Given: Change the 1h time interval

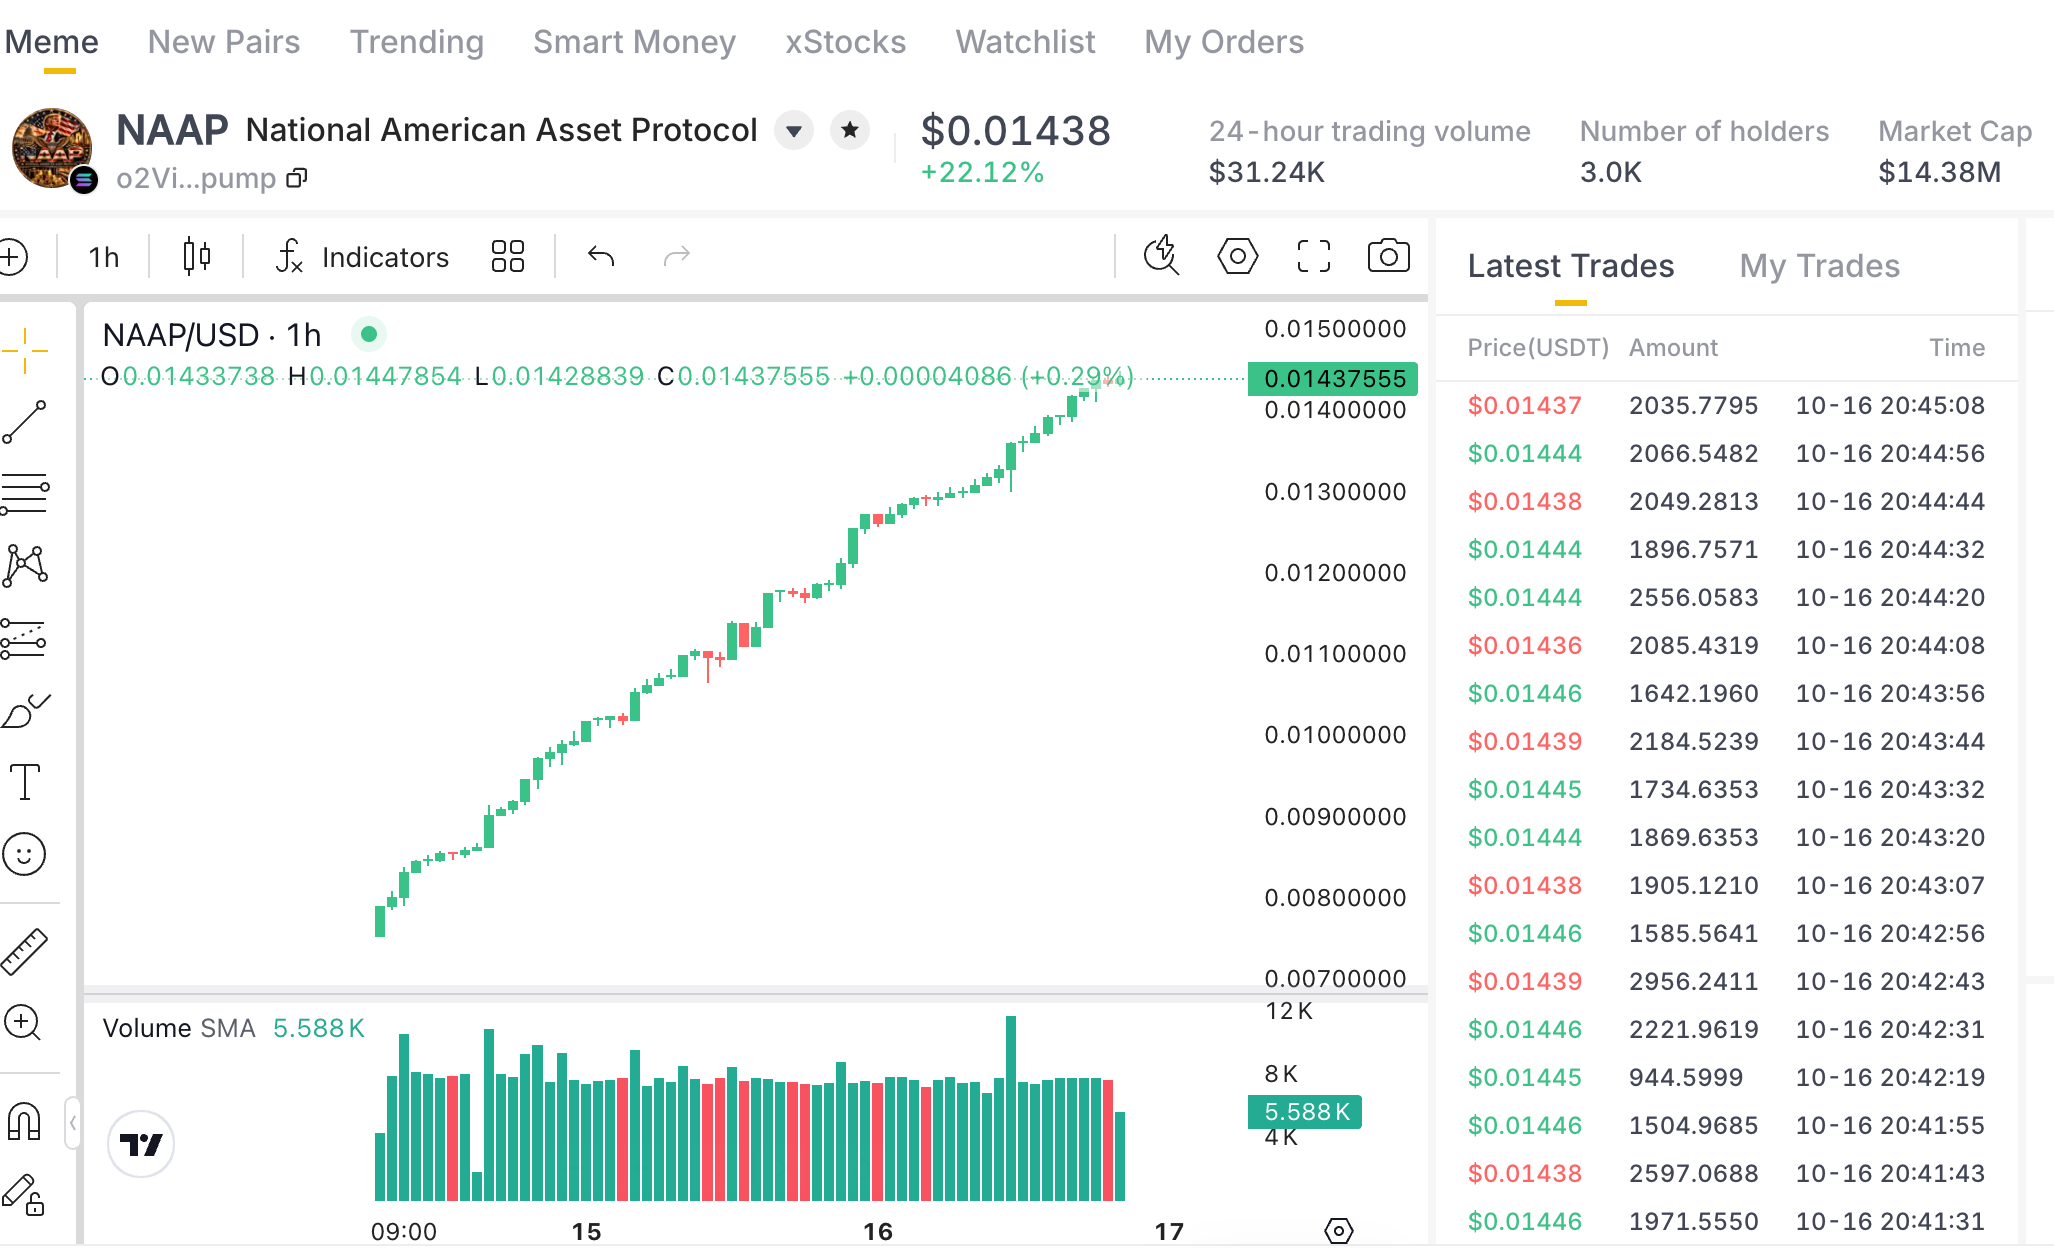Looking at the screenshot, I should pyautogui.click(x=103, y=257).
